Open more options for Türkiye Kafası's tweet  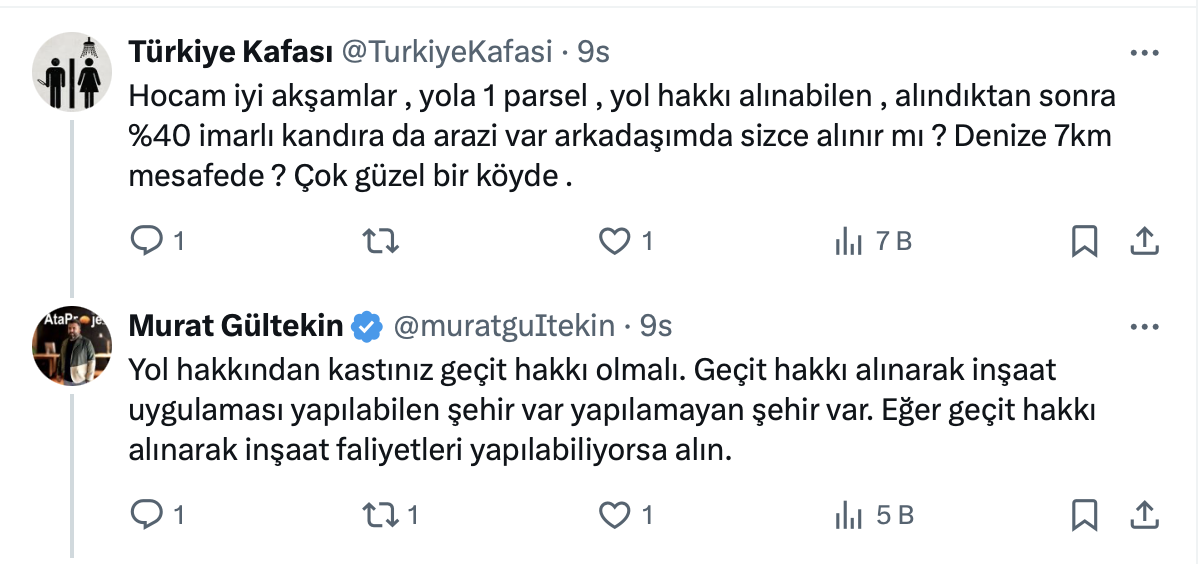pos(1144,52)
